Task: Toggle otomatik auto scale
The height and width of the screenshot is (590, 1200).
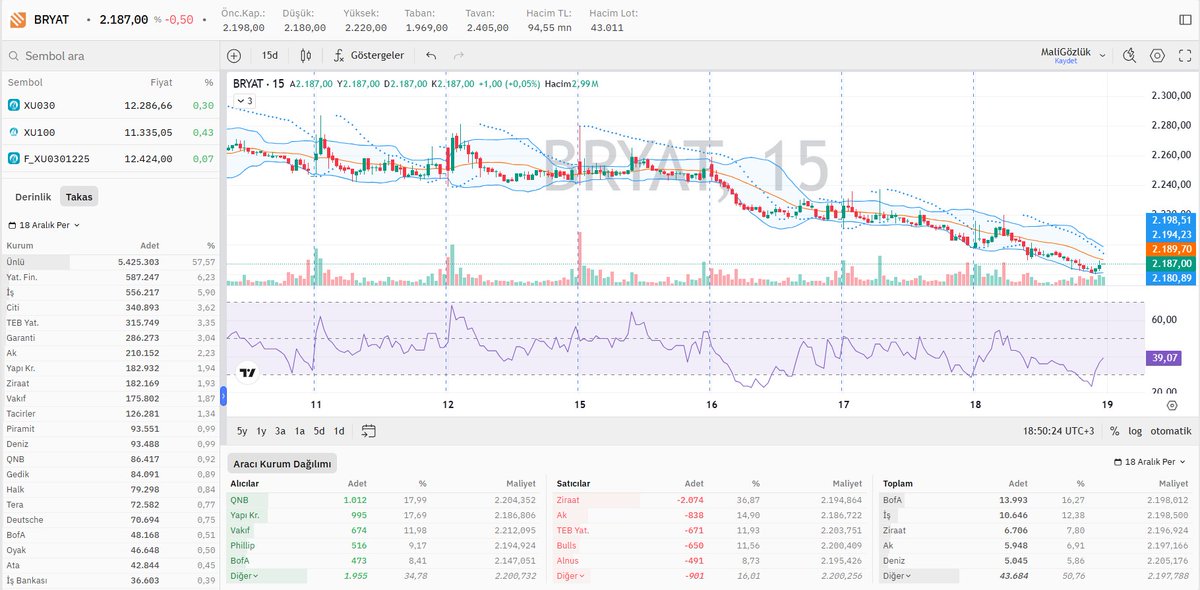Action: point(1170,431)
